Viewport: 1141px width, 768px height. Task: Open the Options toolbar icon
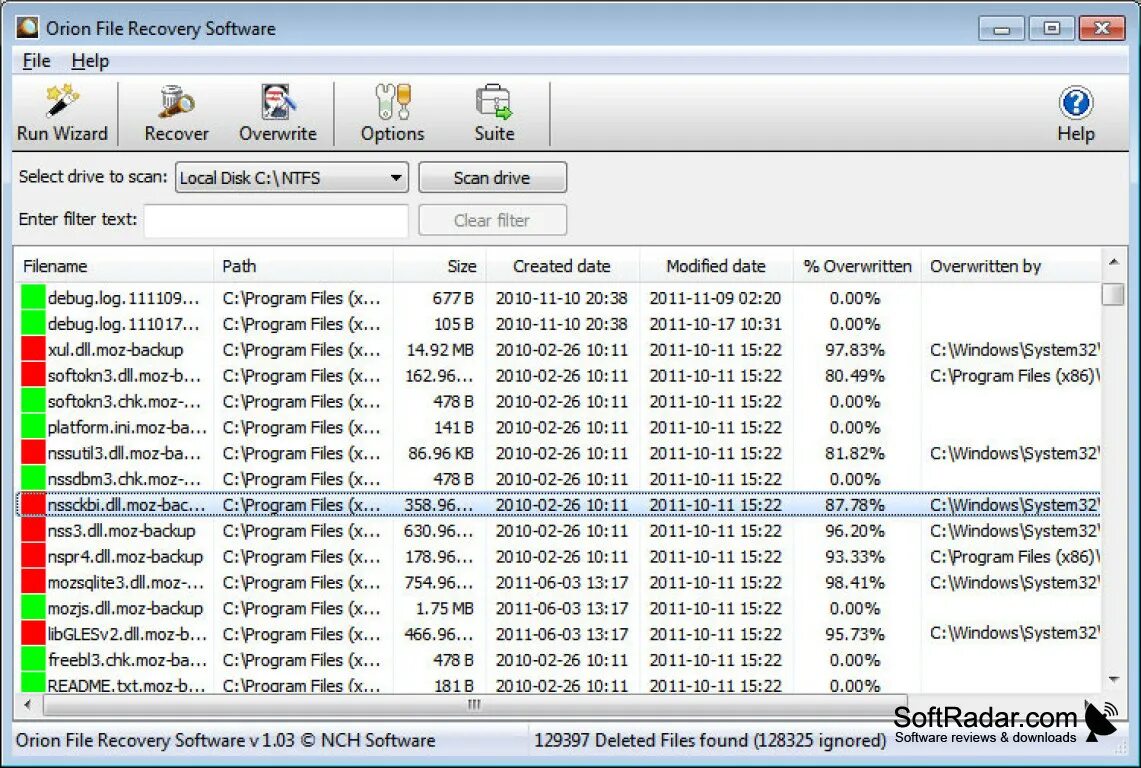(x=392, y=113)
